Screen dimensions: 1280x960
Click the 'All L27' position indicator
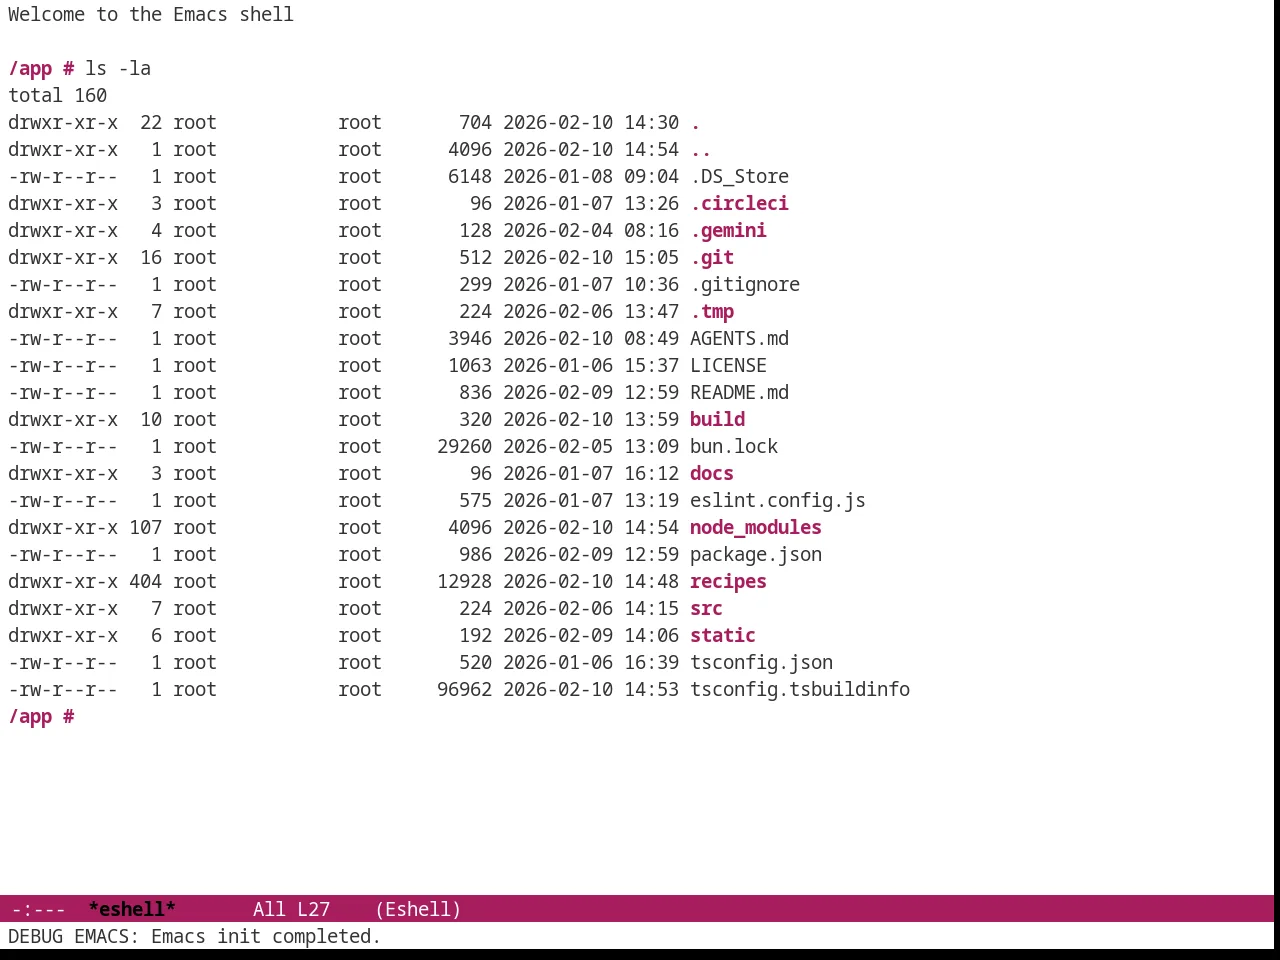tap(291, 909)
